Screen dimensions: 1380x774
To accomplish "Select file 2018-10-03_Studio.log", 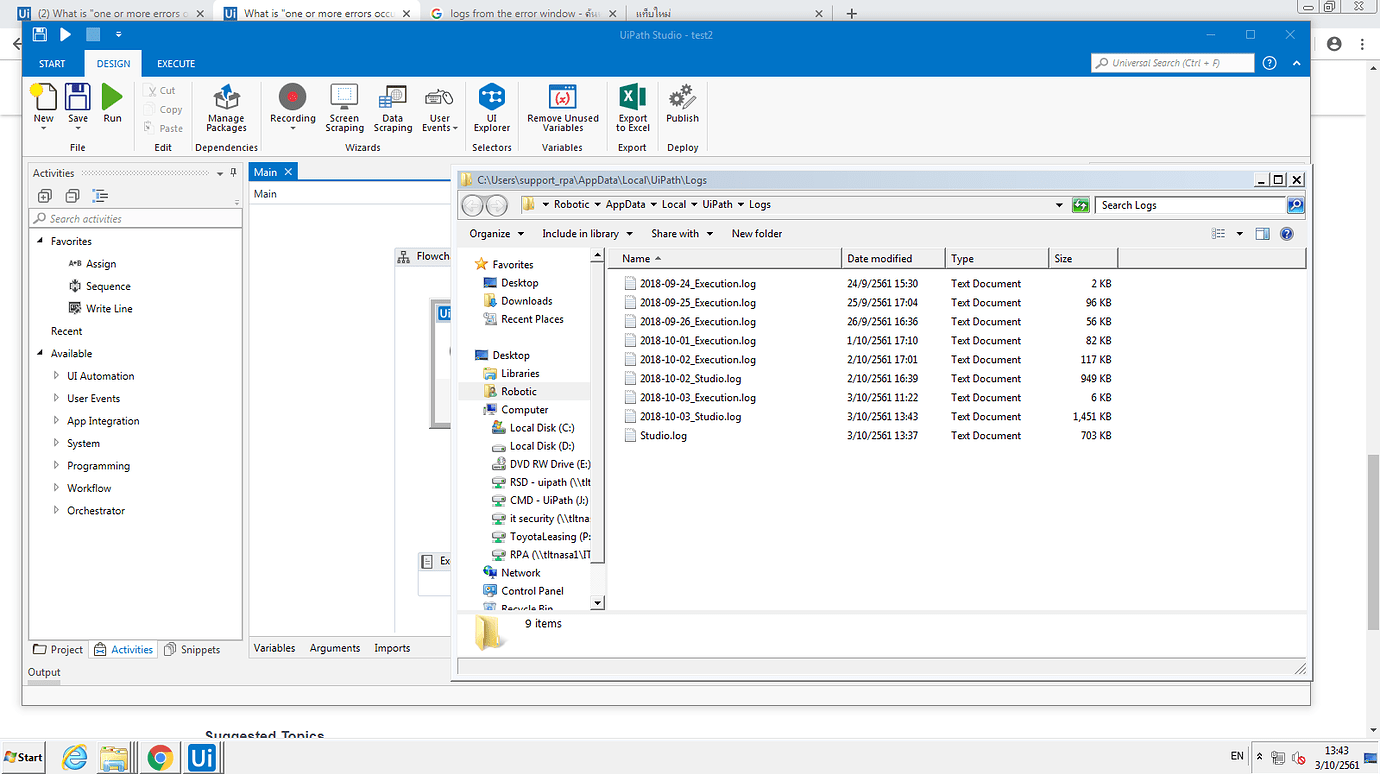I will [x=690, y=416].
